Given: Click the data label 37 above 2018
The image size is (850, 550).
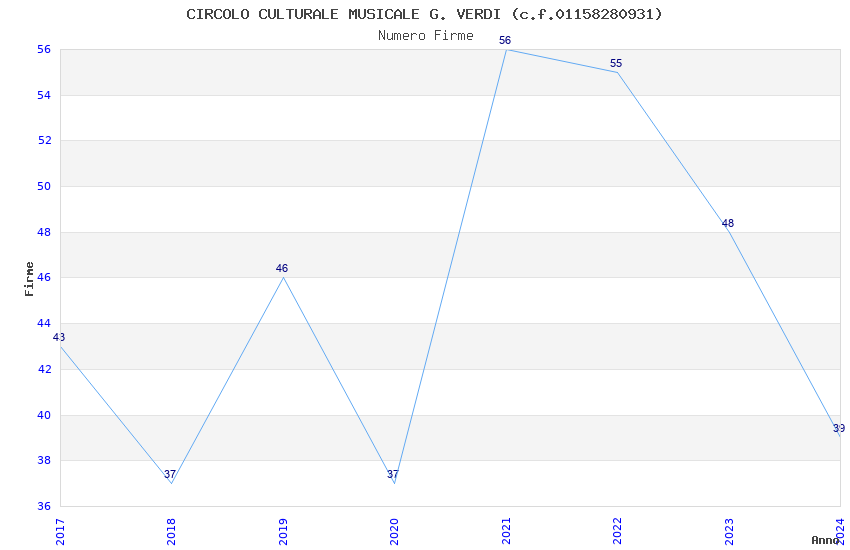Looking at the screenshot, I should 170,474.
